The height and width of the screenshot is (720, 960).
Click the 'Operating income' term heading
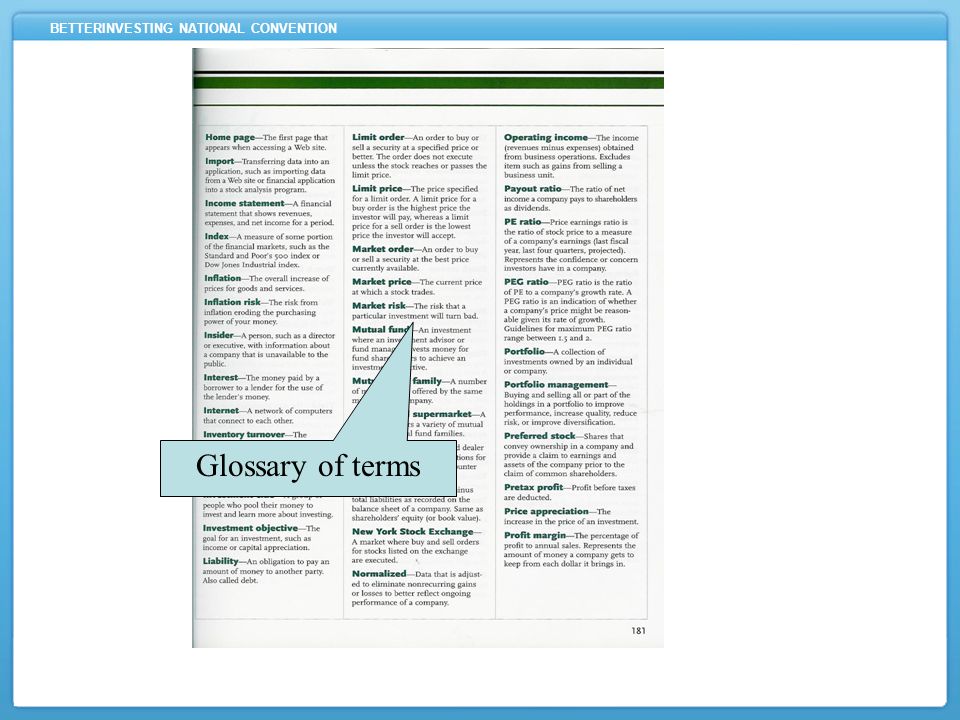[546, 137]
